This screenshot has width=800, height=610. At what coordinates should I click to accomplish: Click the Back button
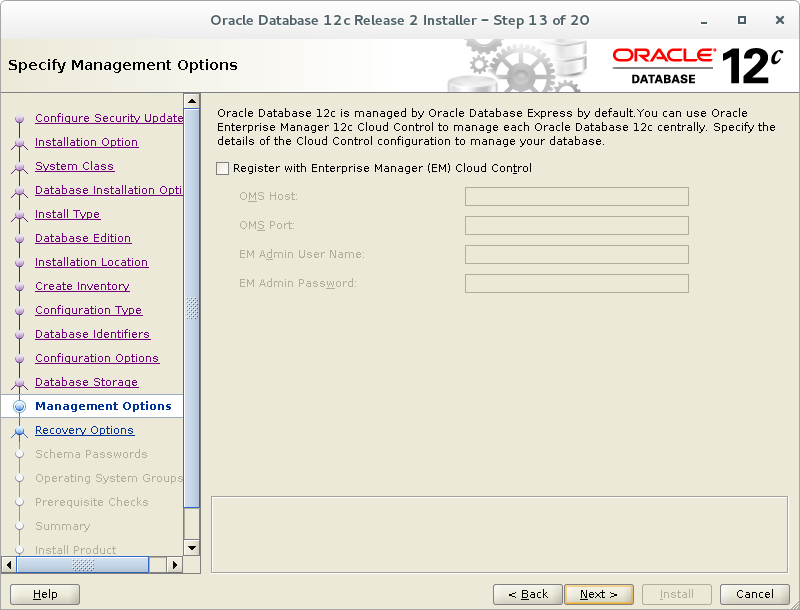pos(528,594)
